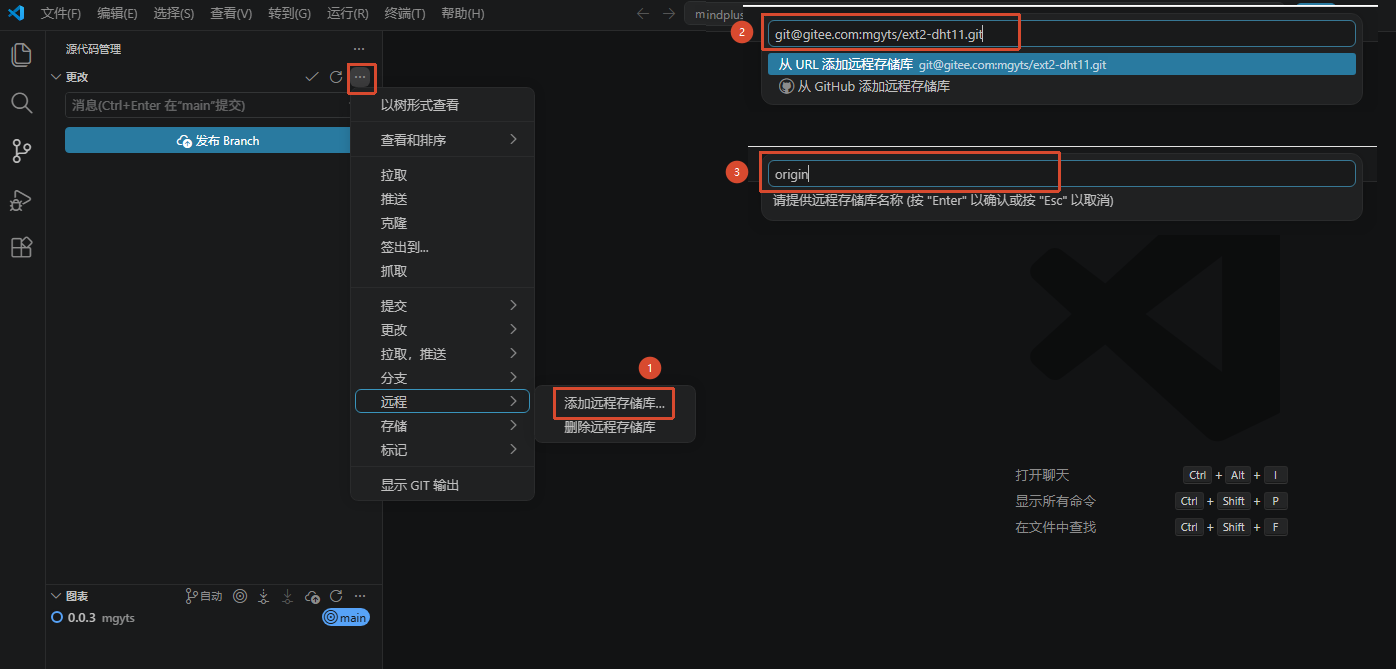This screenshot has width=1396, height=669.
Task: Click the commit checkmark icon in 更改 header
Action: 311,77
